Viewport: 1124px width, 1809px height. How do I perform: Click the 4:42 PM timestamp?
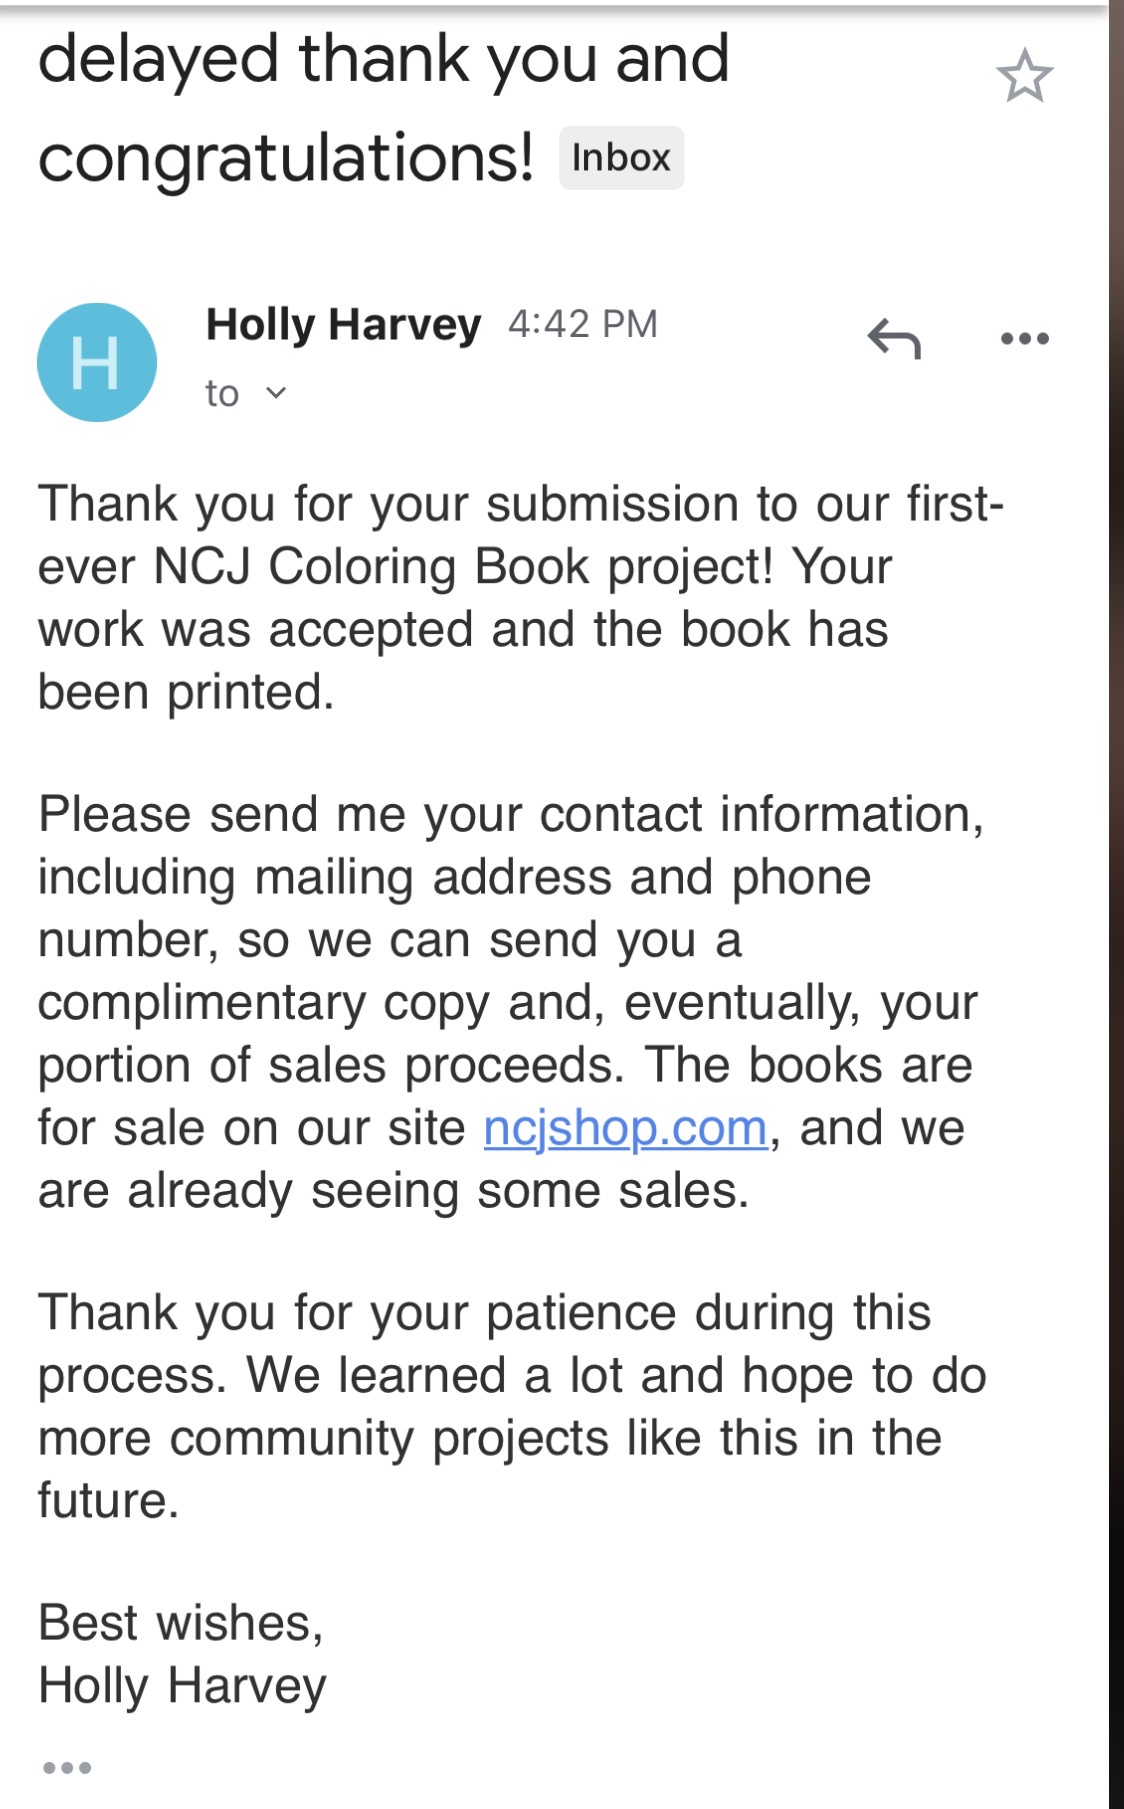582,324
